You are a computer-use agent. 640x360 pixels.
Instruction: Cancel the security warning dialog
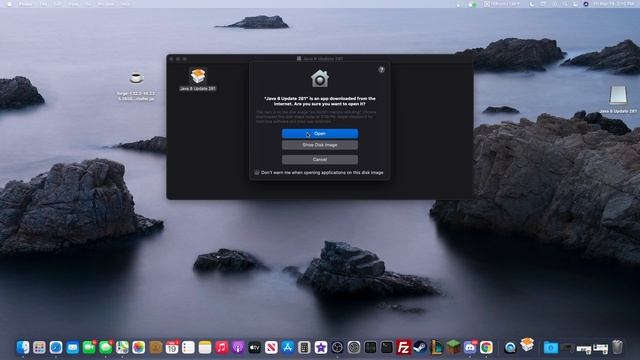coord(320,160)
